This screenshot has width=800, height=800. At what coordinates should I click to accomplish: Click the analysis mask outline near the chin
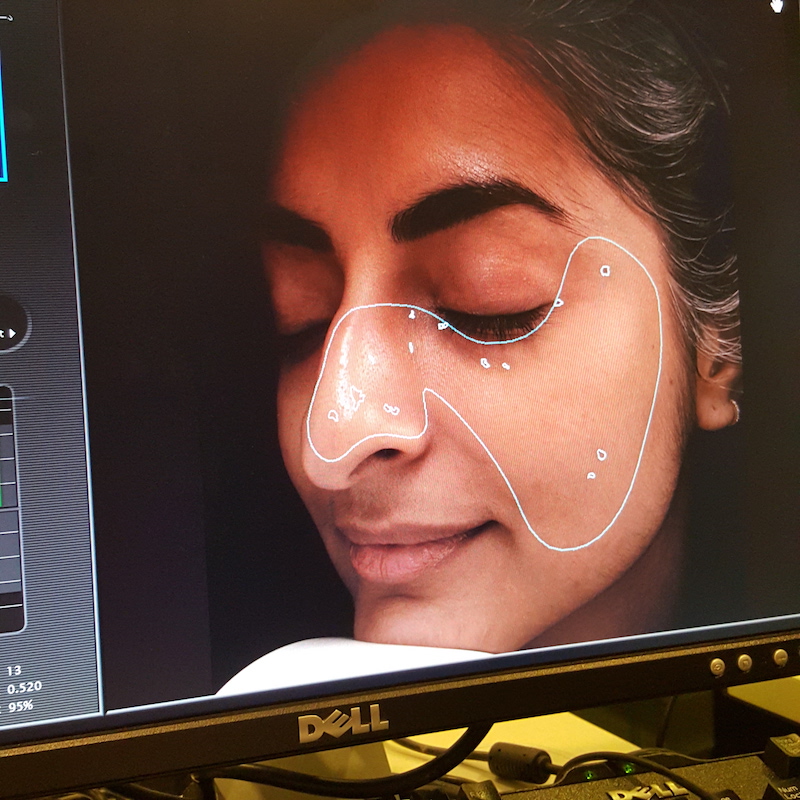click(x=560, y=549)
